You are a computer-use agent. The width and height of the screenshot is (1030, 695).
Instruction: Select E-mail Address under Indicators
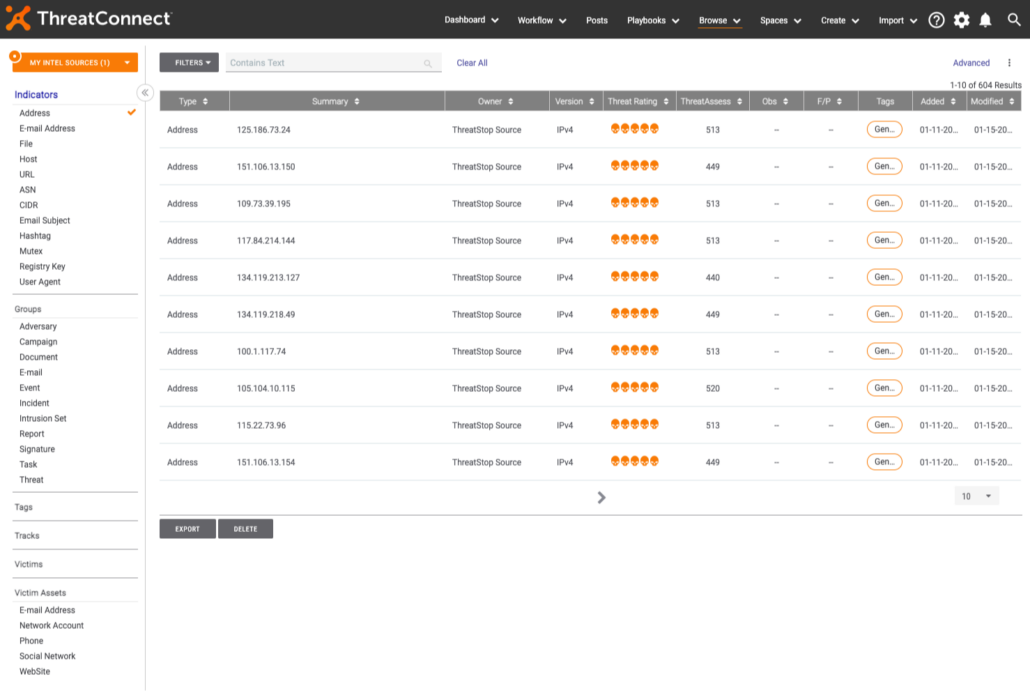click(47, 128)
